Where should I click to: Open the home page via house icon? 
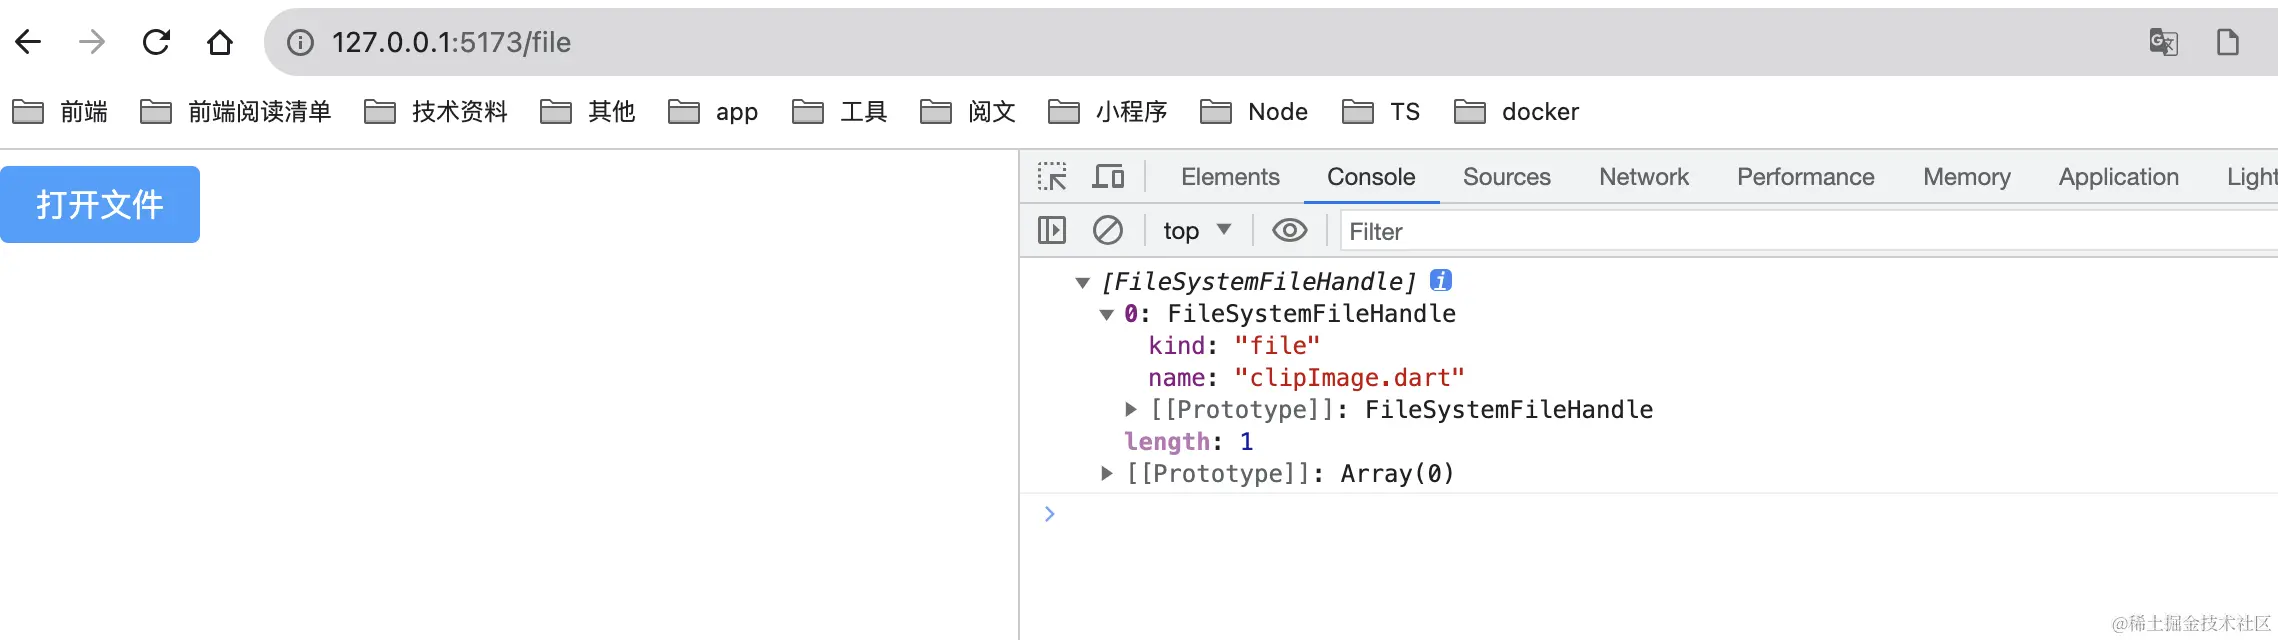pyautogui.click(x=220, y=42)
